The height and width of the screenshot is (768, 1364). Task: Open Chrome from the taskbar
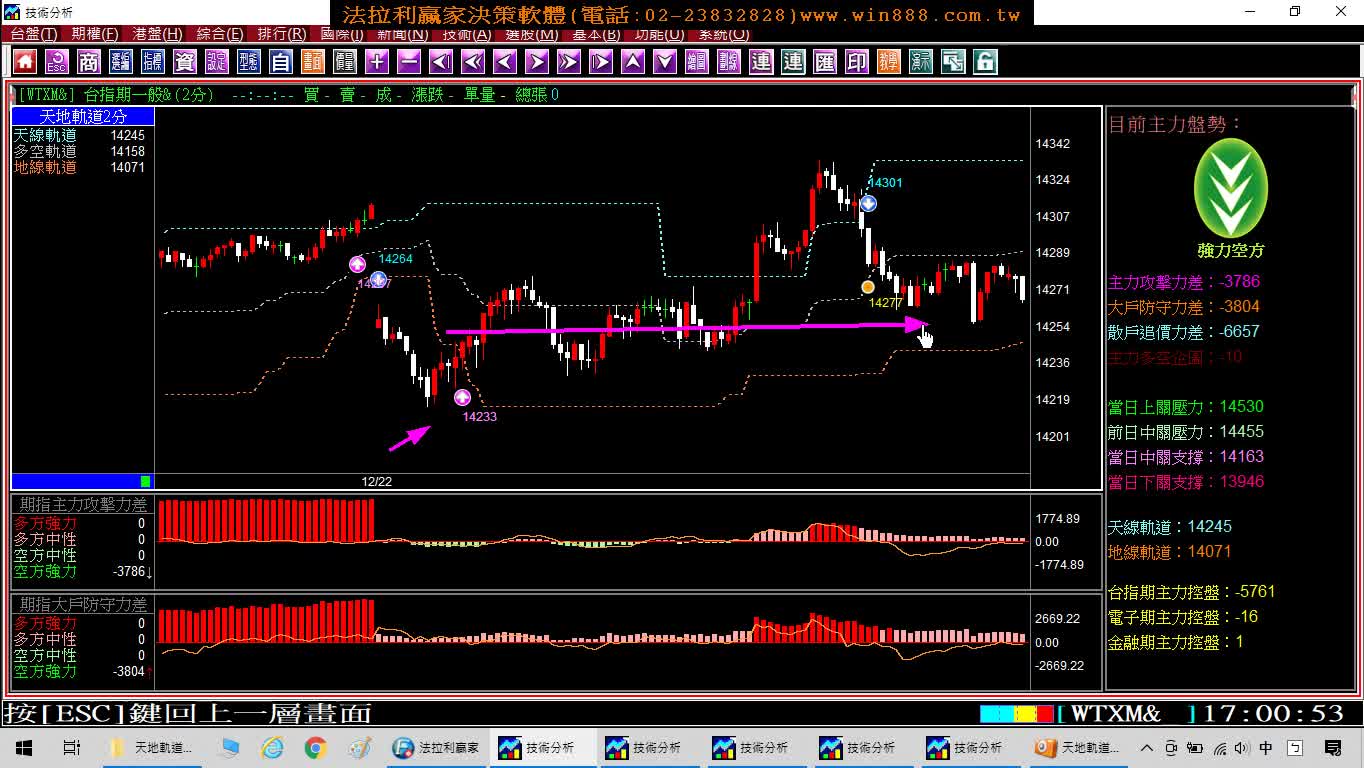click(316, 747)
